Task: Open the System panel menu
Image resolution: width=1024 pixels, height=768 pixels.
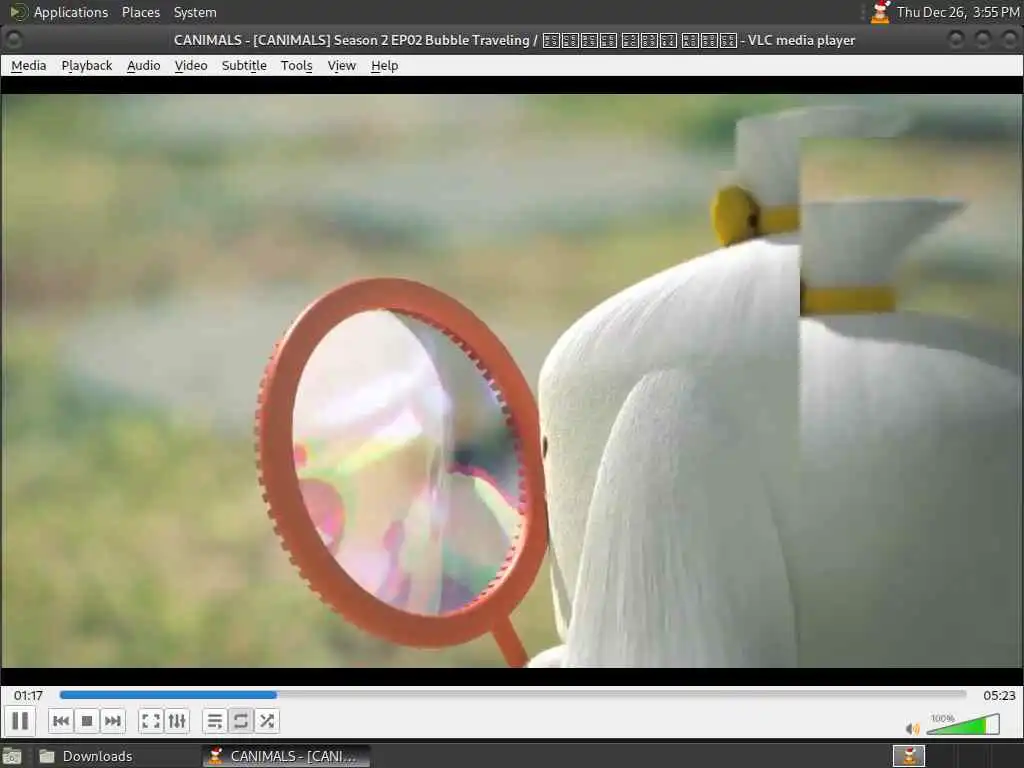Action: [195, 12]
